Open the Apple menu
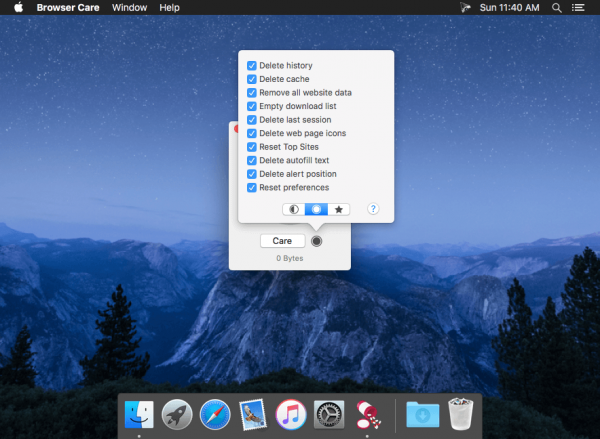Screen dimensions: 600x439 18,7
